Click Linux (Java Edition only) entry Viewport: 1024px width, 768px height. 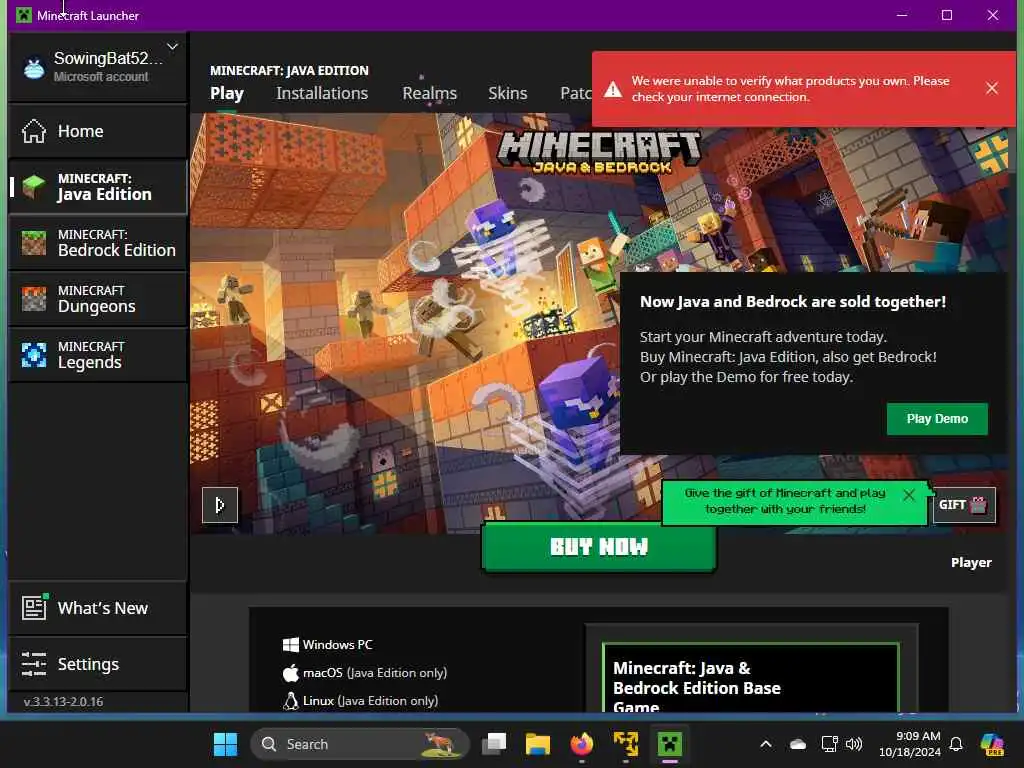pos(360,701)
